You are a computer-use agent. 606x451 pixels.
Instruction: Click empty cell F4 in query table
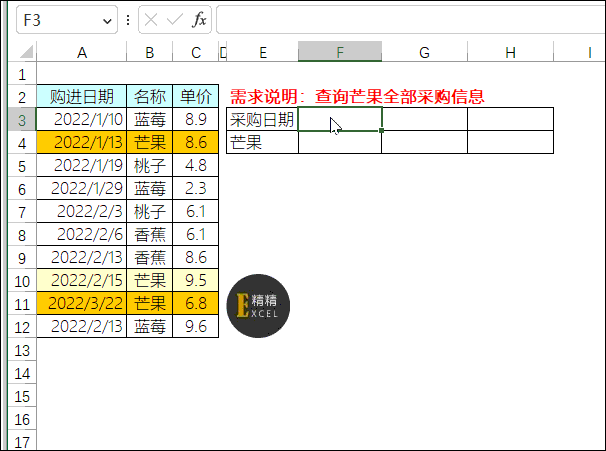click(x=340, y=142)
